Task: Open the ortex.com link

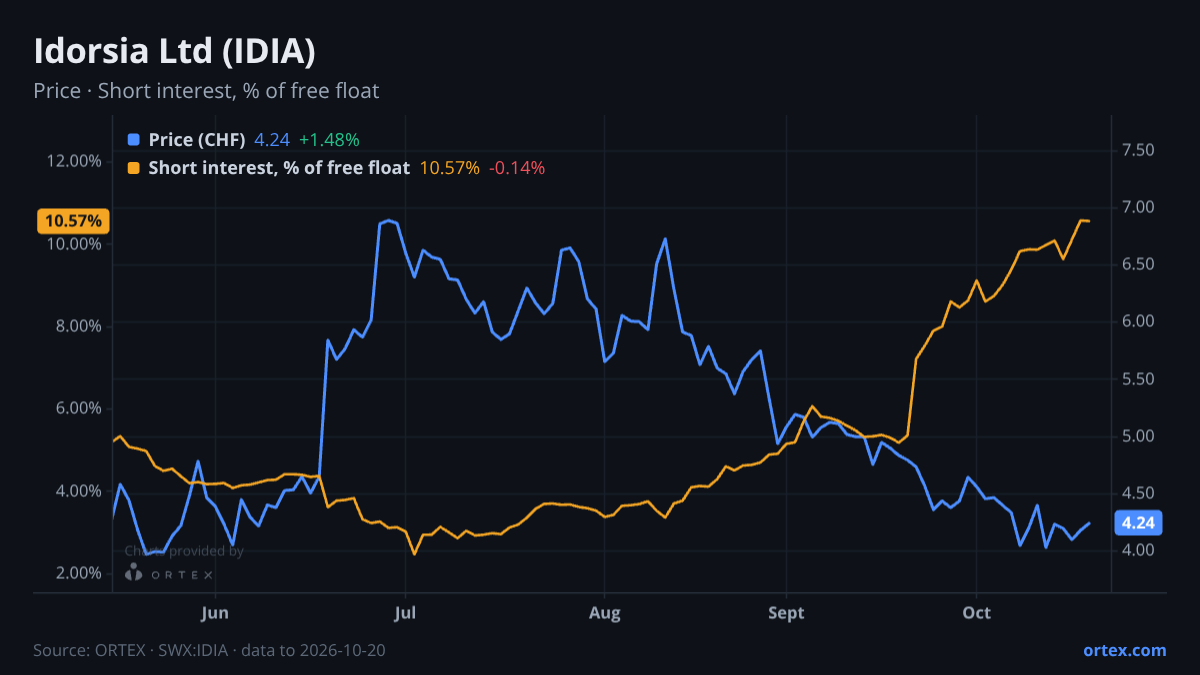Action: click(1125, 650)
